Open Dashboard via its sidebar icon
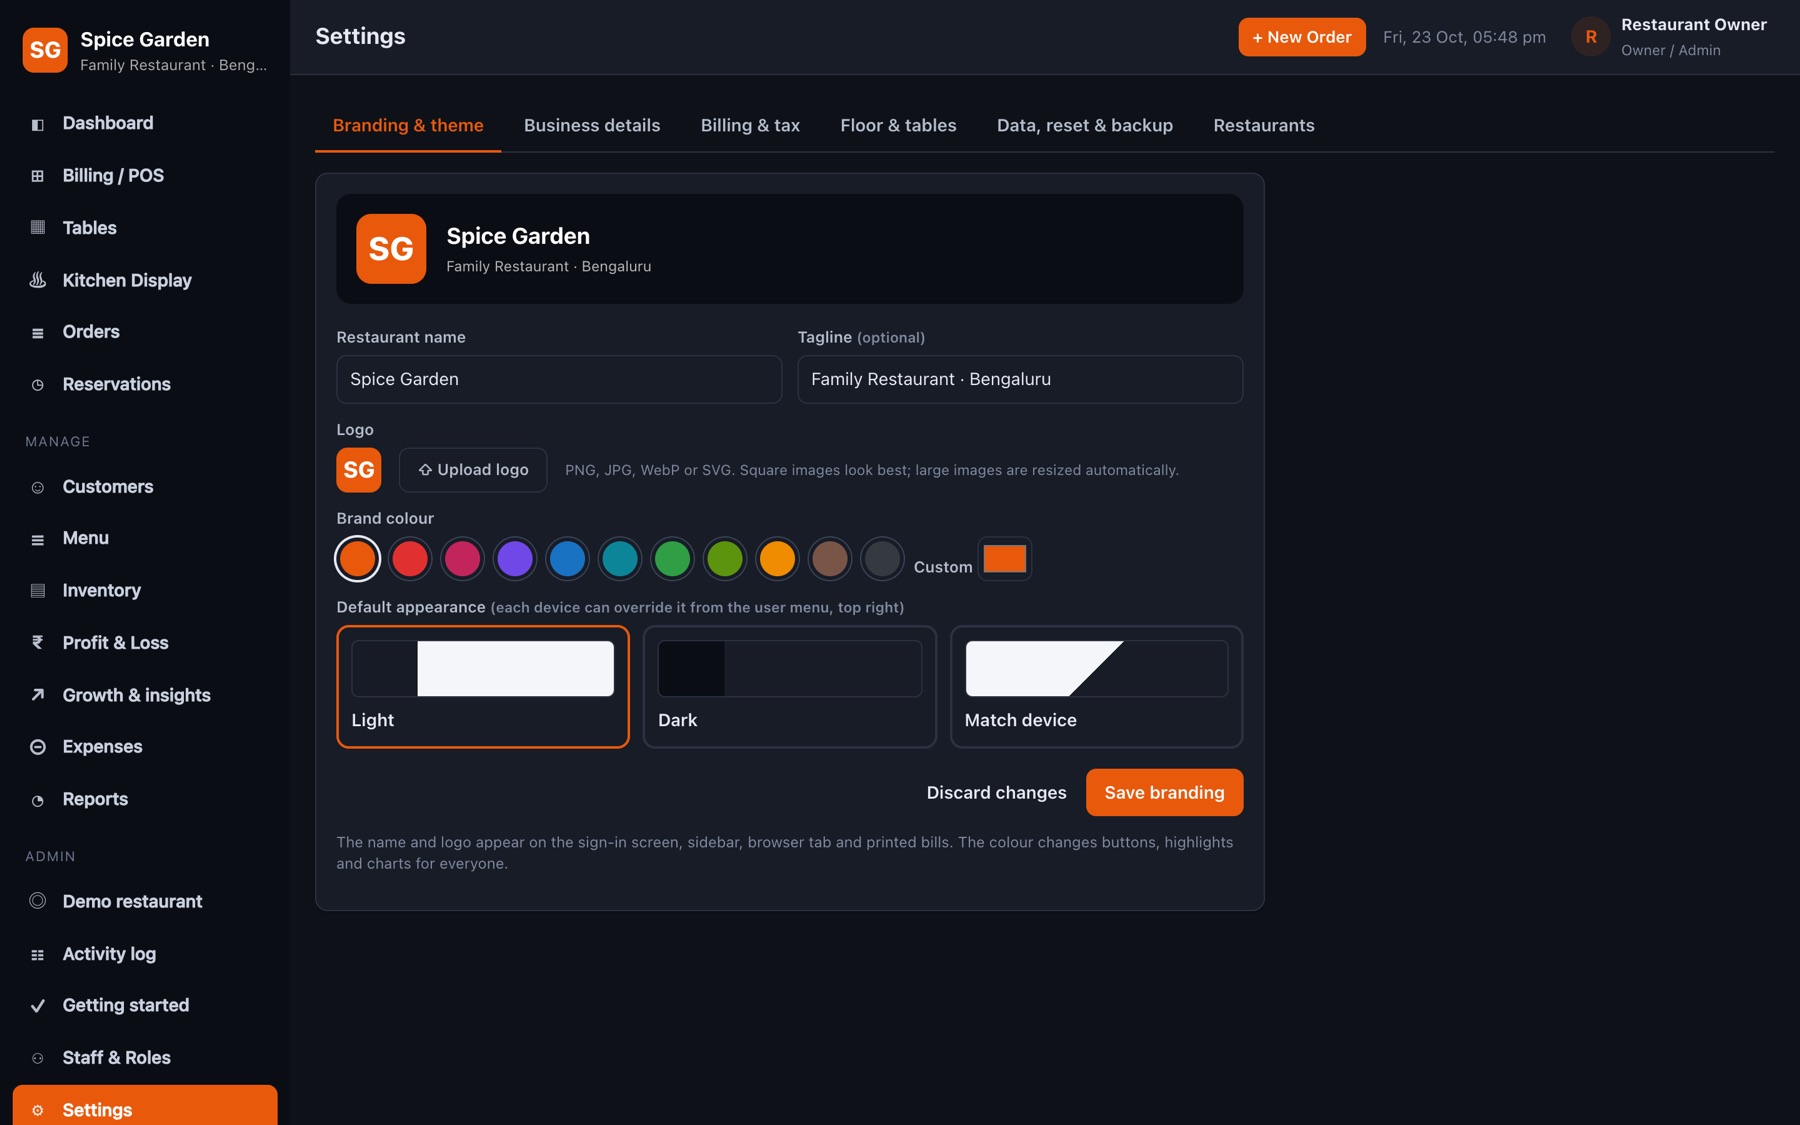The image size is (1800, 1125). point(38,124)
